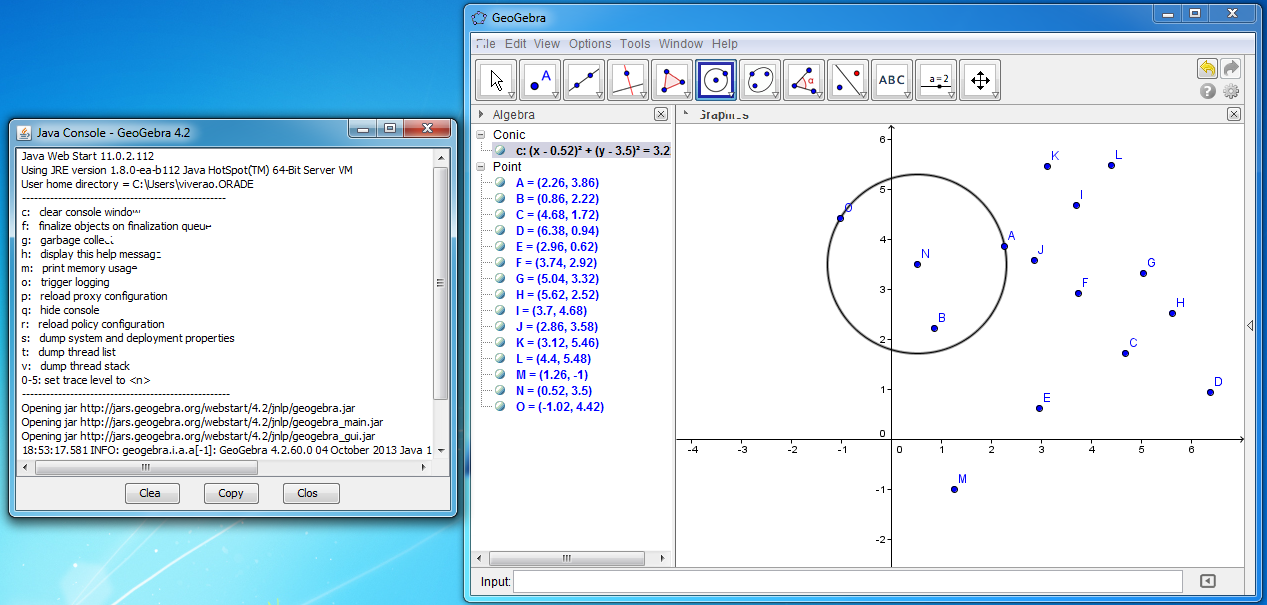1267x605 pixels.
Task: Expand the Algebra panel style bar triangle
Action: pos(481,115)
